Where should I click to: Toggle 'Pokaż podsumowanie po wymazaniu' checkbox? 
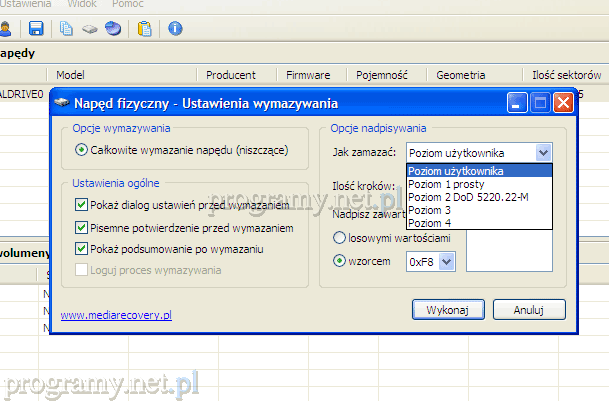[x=82, y=249]
